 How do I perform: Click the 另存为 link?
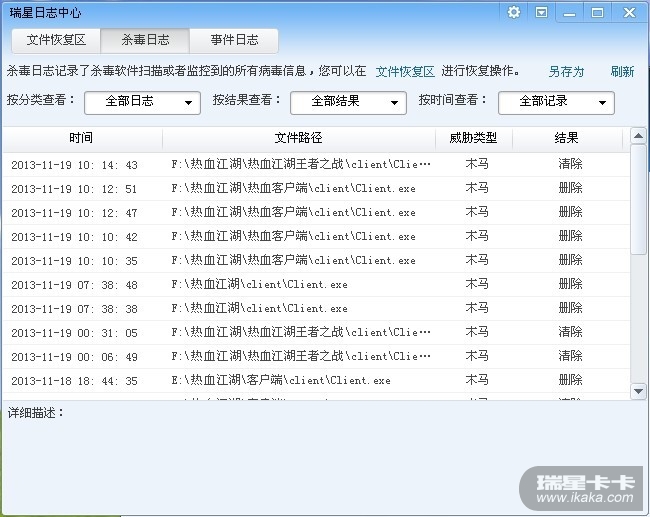point(566,72)
